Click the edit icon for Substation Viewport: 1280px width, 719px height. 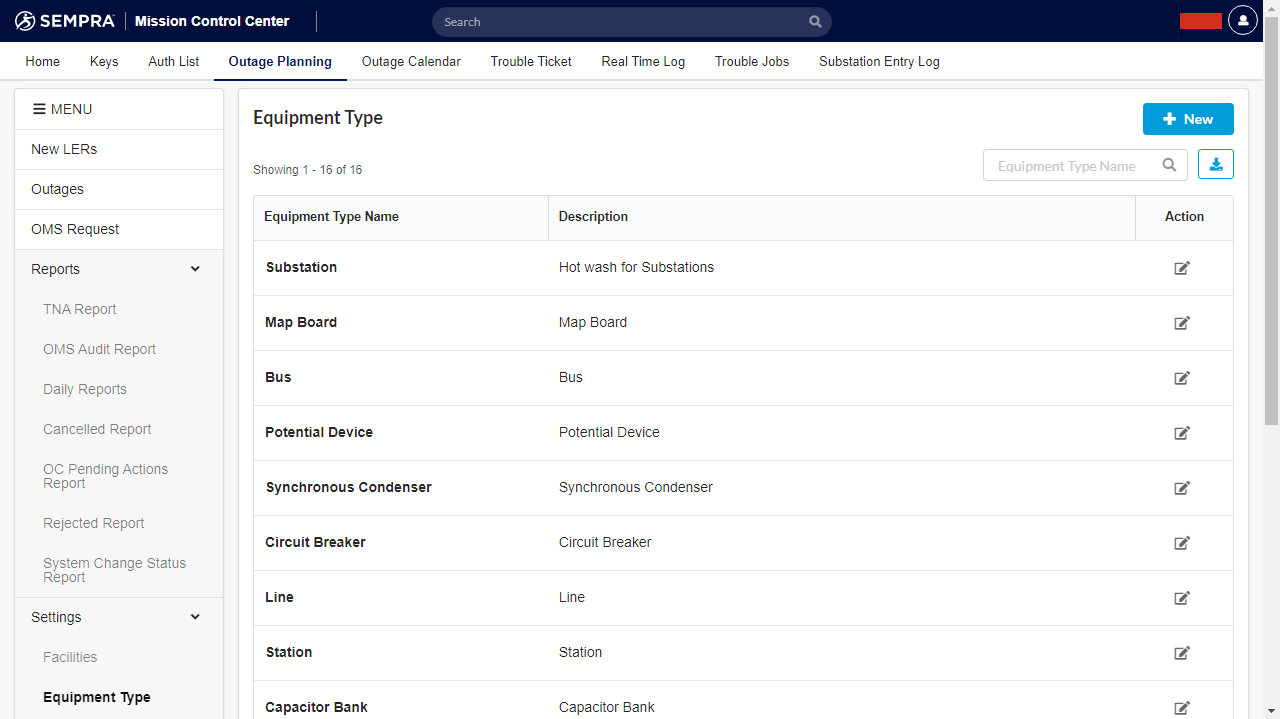(x=1181, y=268)
